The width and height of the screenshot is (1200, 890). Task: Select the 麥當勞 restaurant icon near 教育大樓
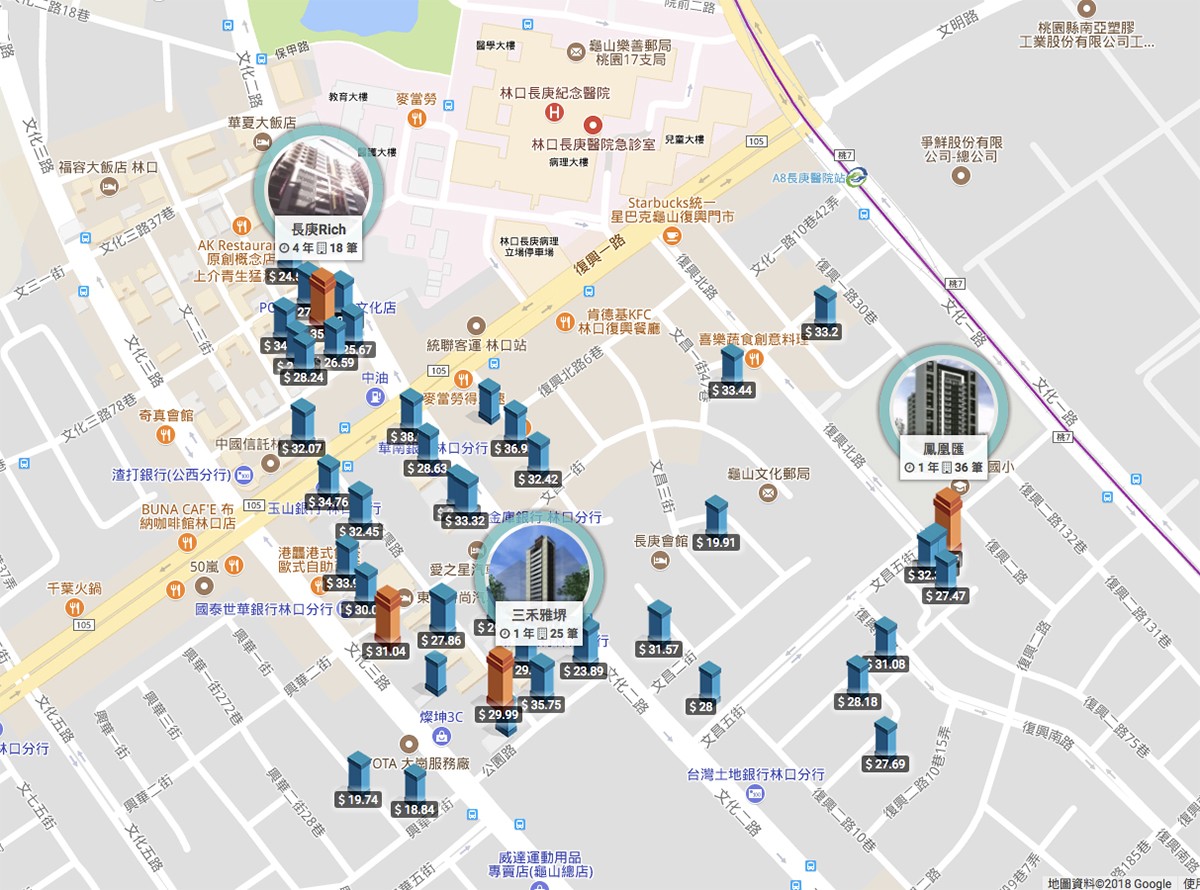(x=417, y=118)
